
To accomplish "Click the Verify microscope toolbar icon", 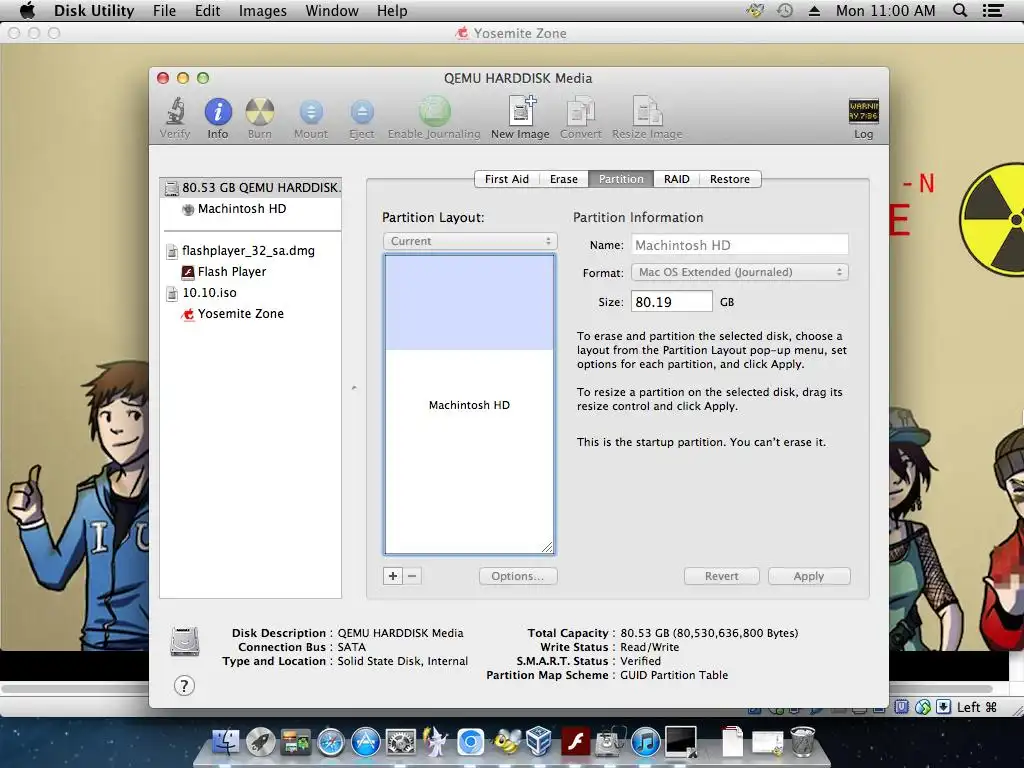I will pos(175,118).
